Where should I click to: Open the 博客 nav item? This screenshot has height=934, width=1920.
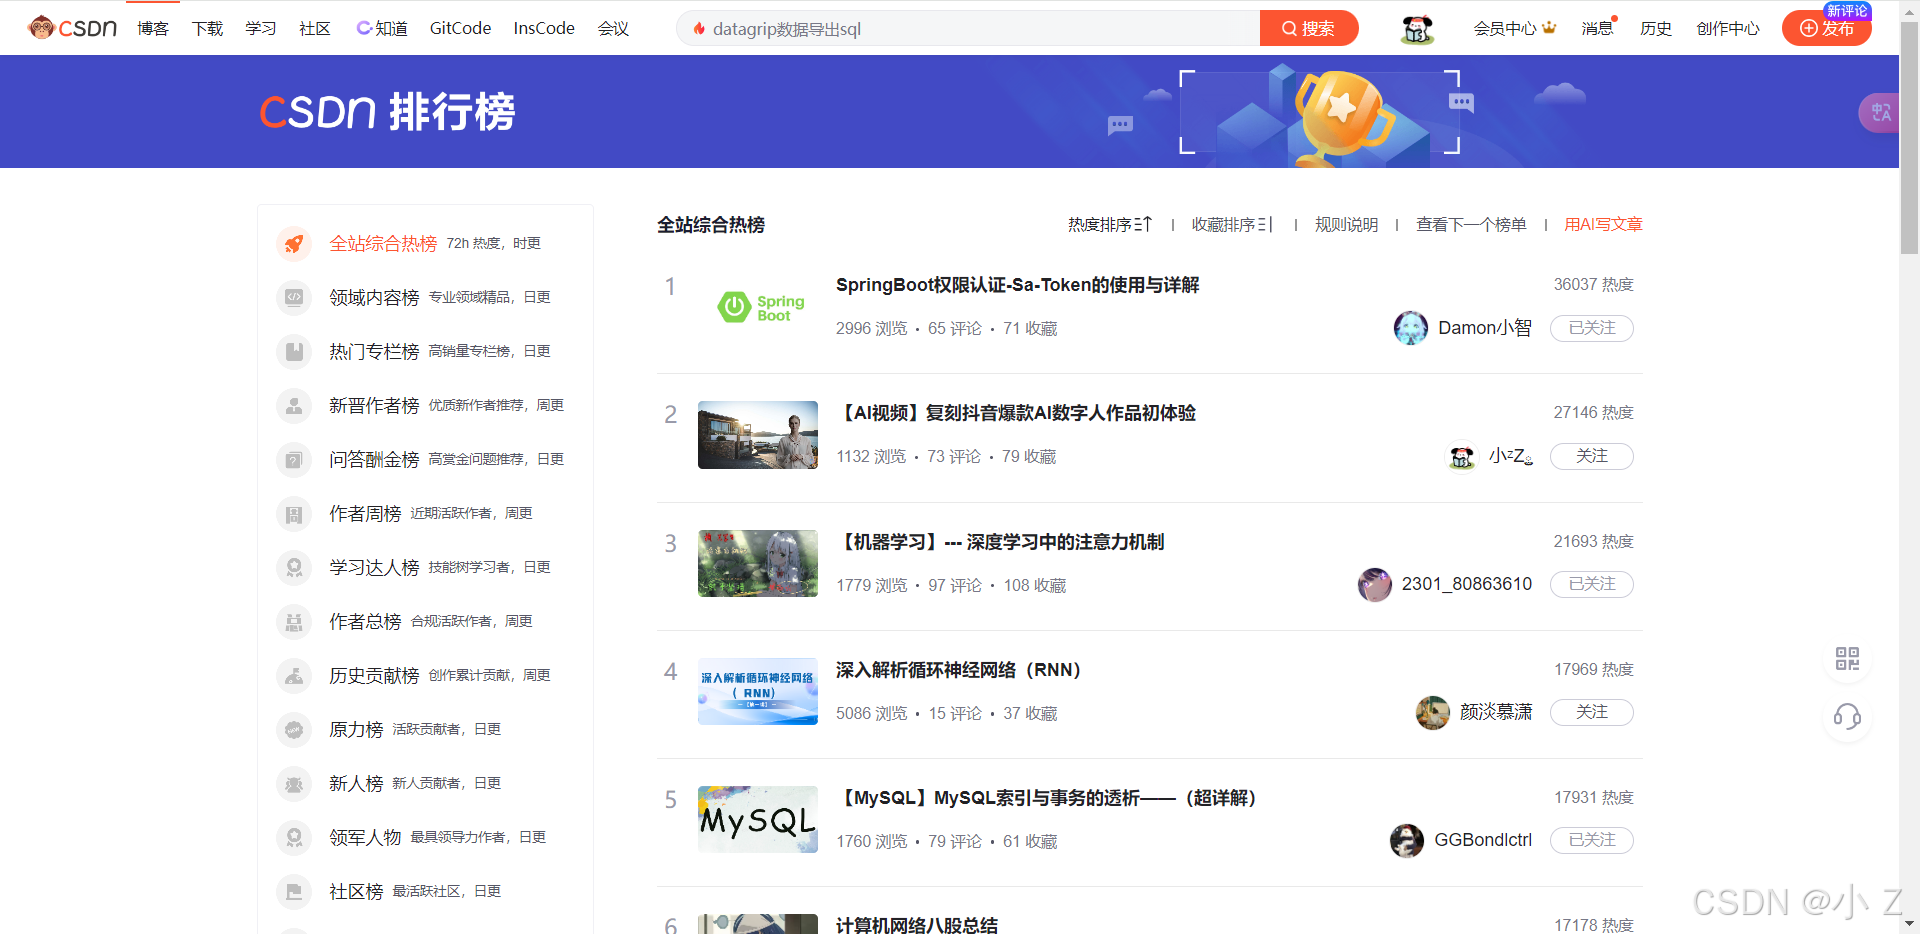click(153, 29)
